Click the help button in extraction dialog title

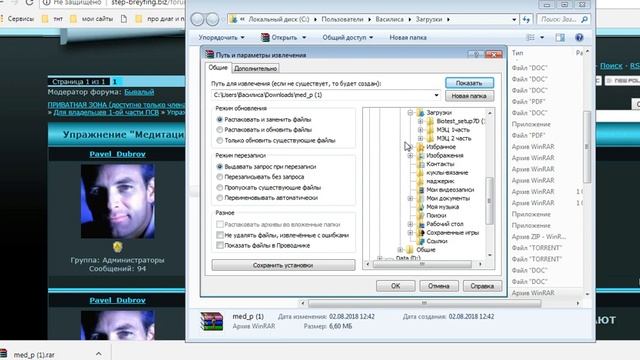pos(475,55)
